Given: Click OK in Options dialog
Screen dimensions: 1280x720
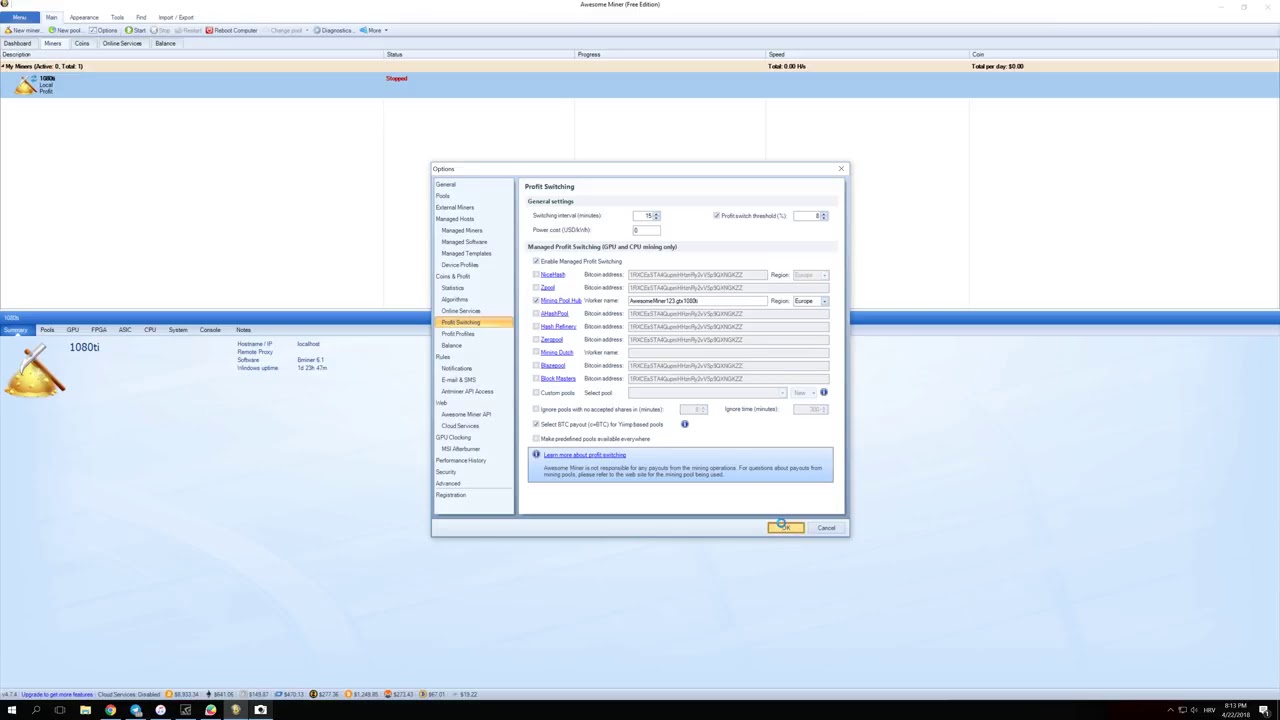Looking at the screenshot, I should tap(786, 528).
